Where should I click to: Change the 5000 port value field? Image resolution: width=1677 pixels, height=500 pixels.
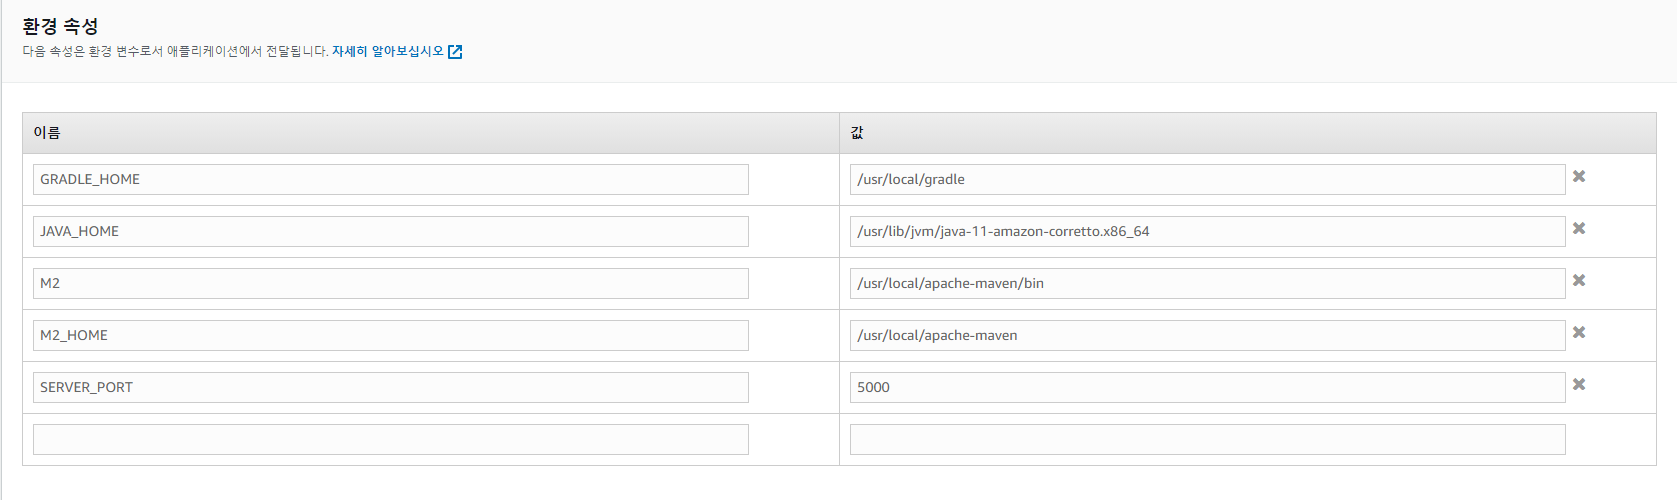[1206, 388]
